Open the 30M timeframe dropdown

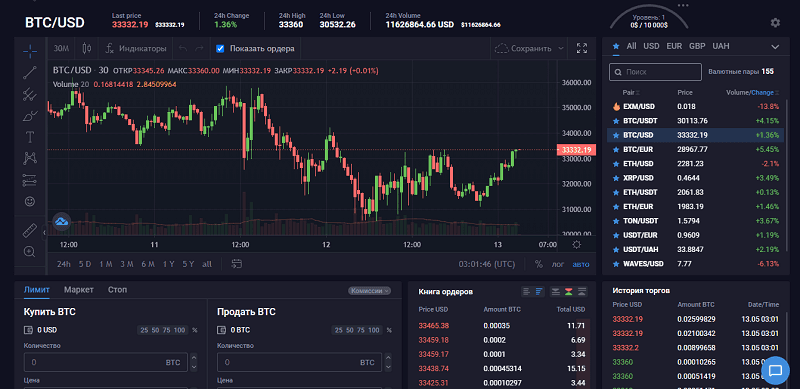[x=61, y=48]
